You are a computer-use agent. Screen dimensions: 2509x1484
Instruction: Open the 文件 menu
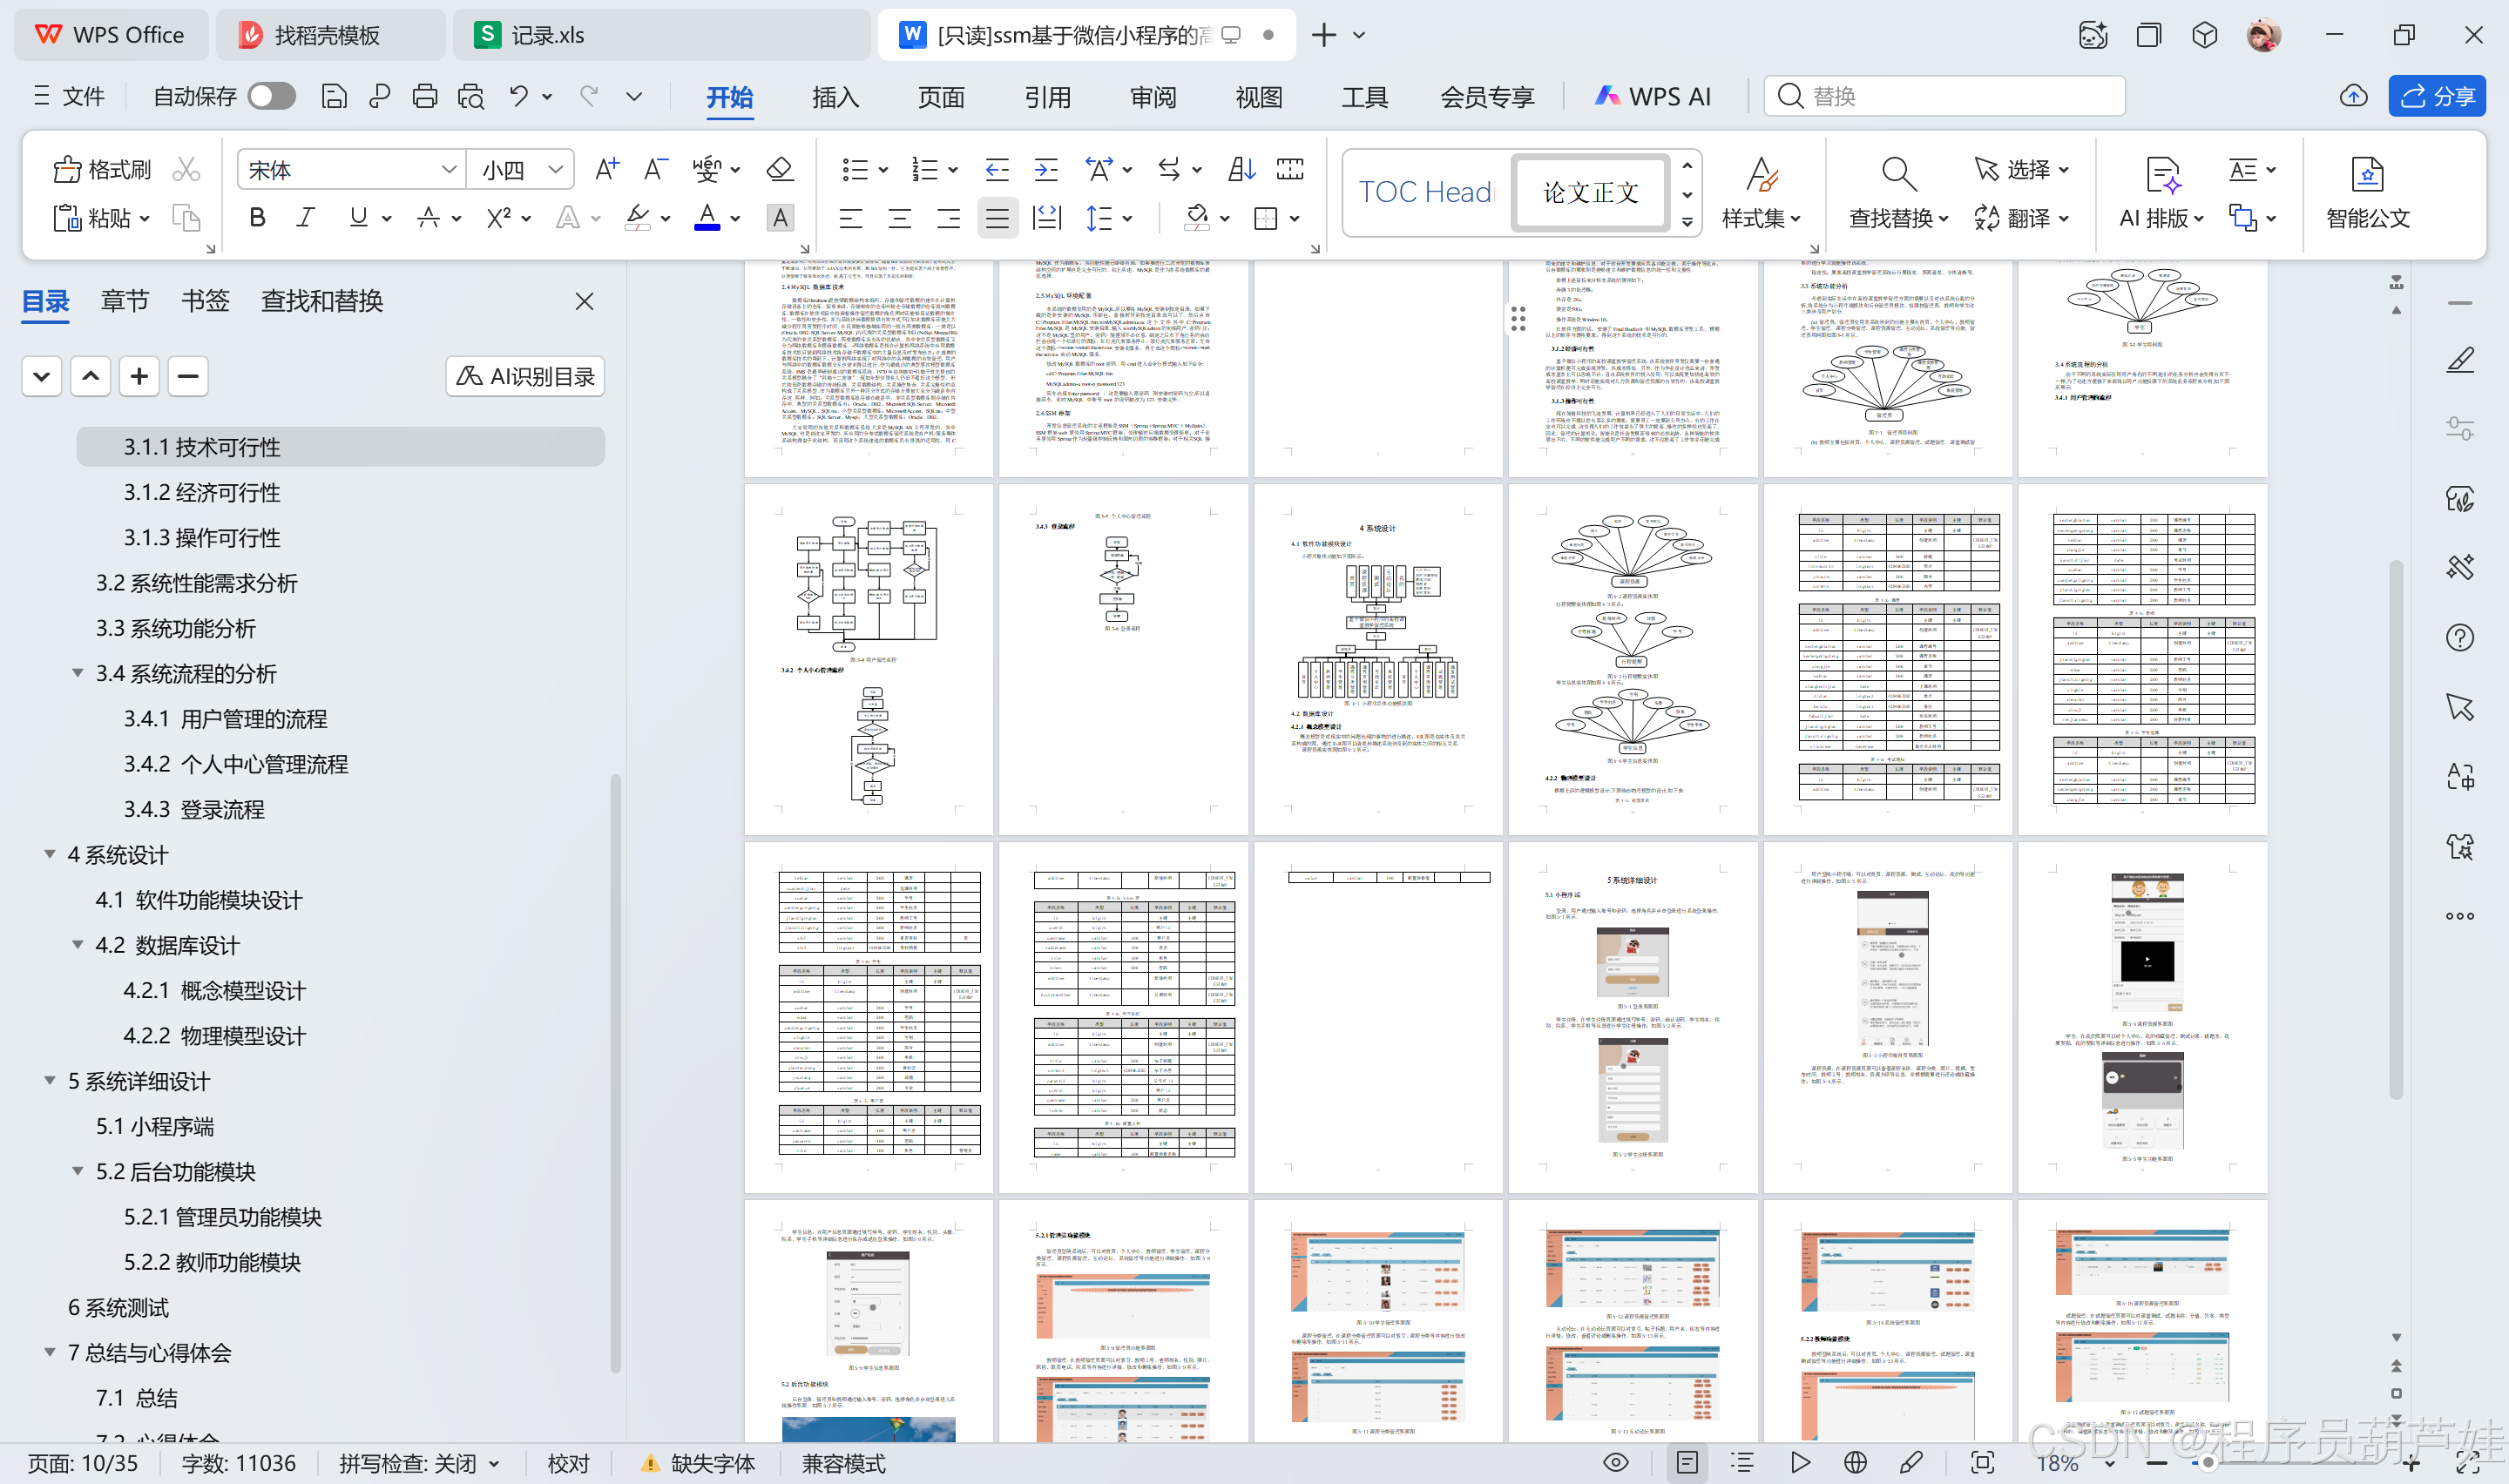(68, 96)
